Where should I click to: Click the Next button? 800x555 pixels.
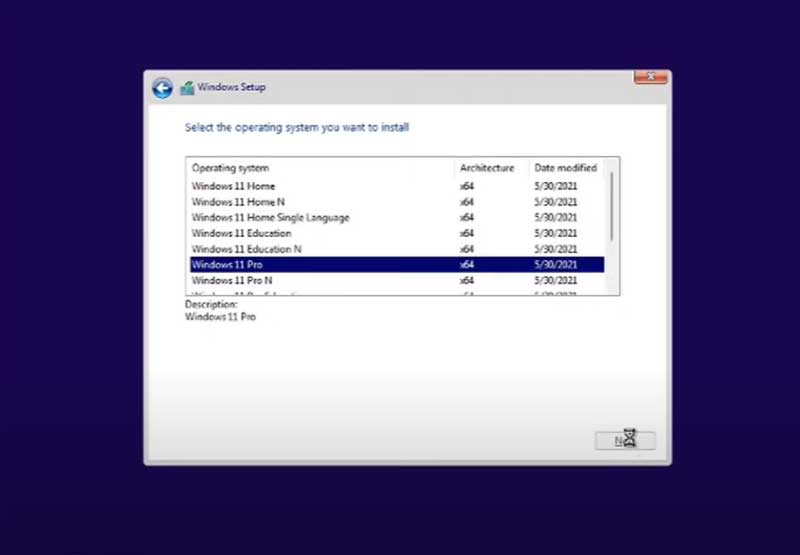tap(625, 441)
